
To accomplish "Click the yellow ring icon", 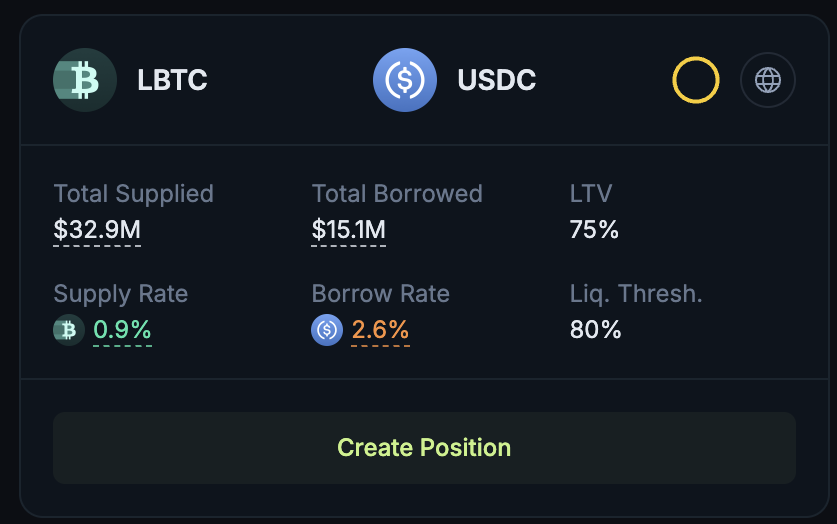I will coord(696,80).
